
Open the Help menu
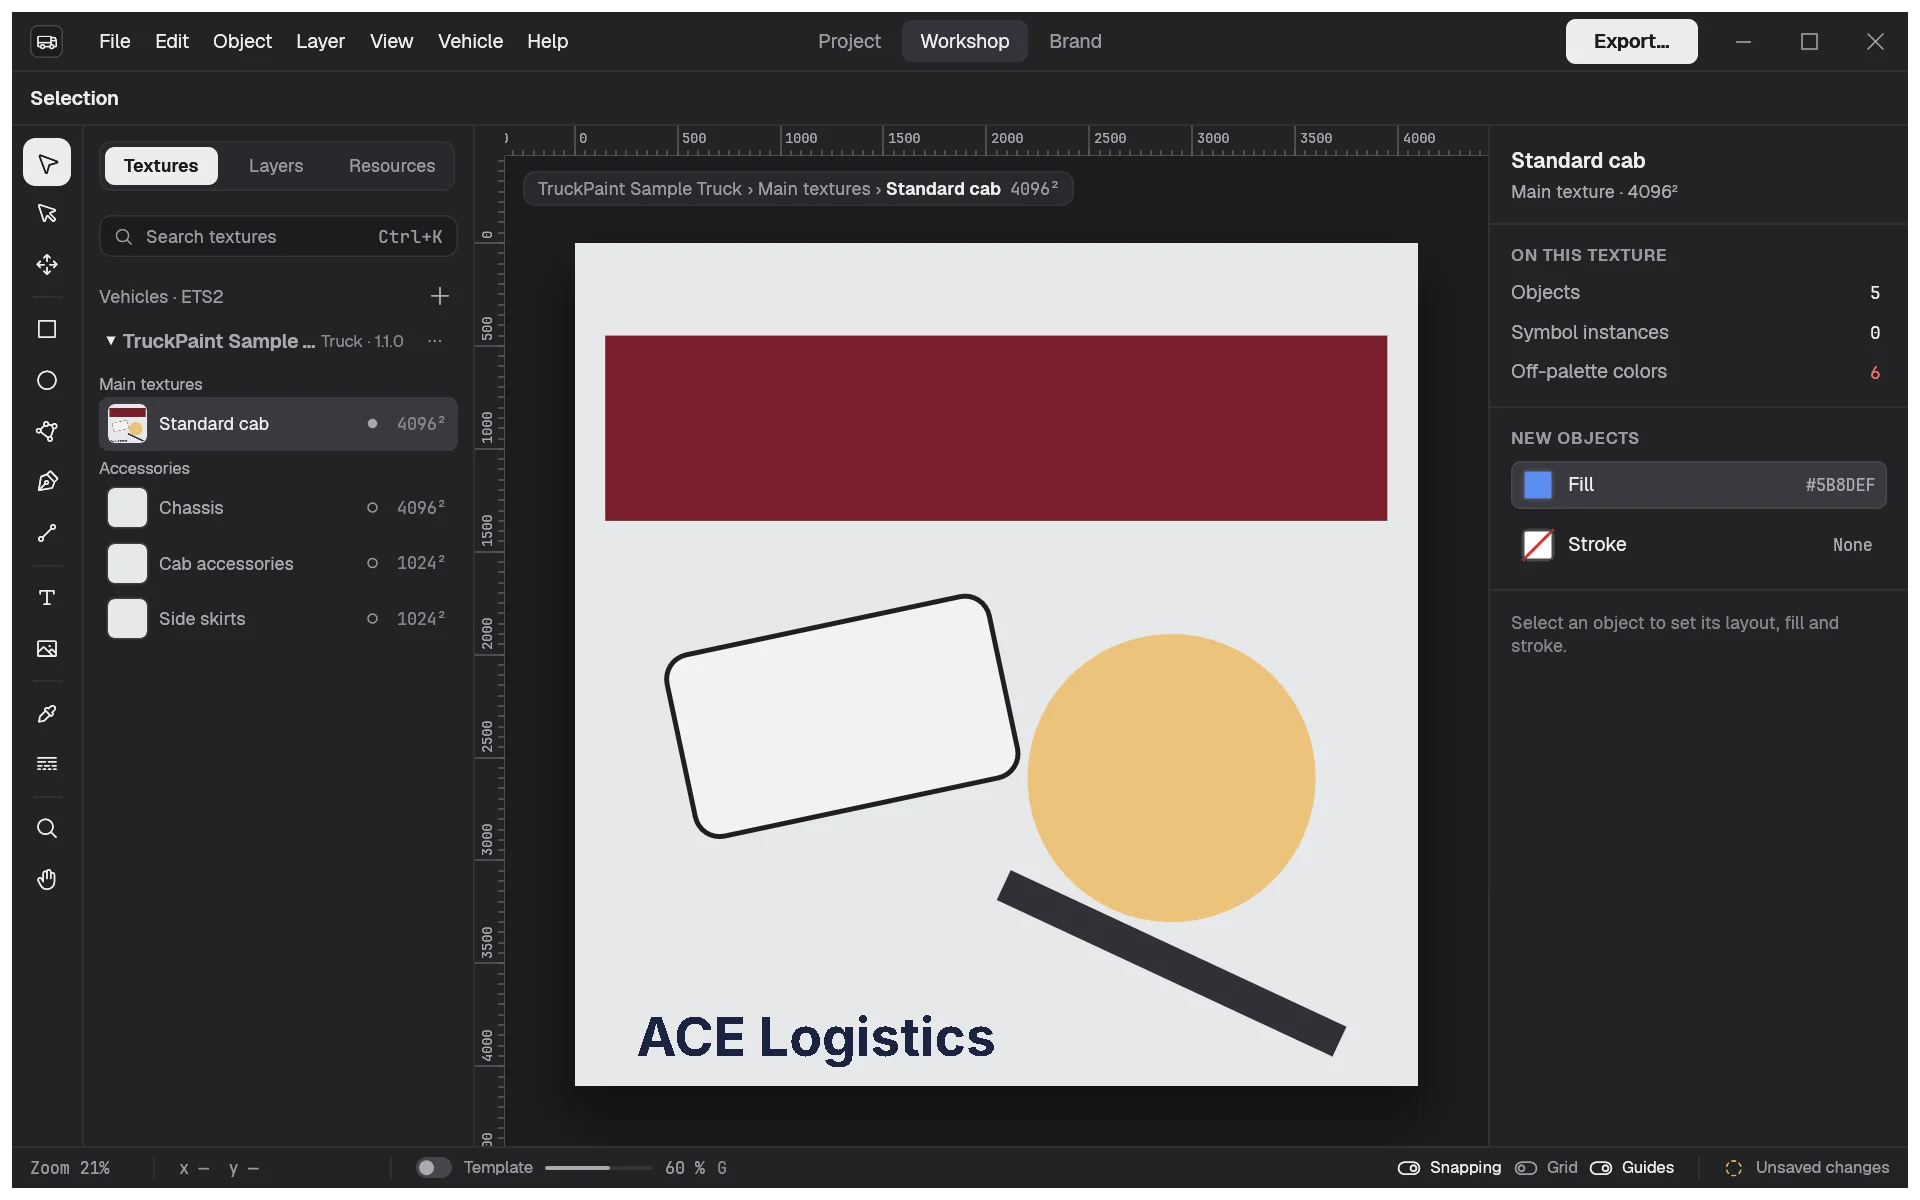547,42
